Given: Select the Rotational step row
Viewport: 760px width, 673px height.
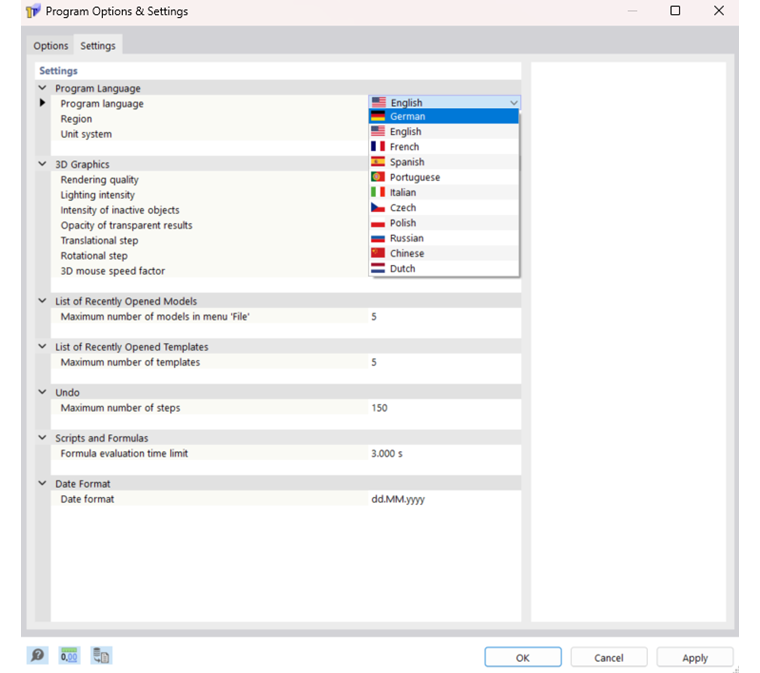Looking at the screenshot, I should click(209, 256).
